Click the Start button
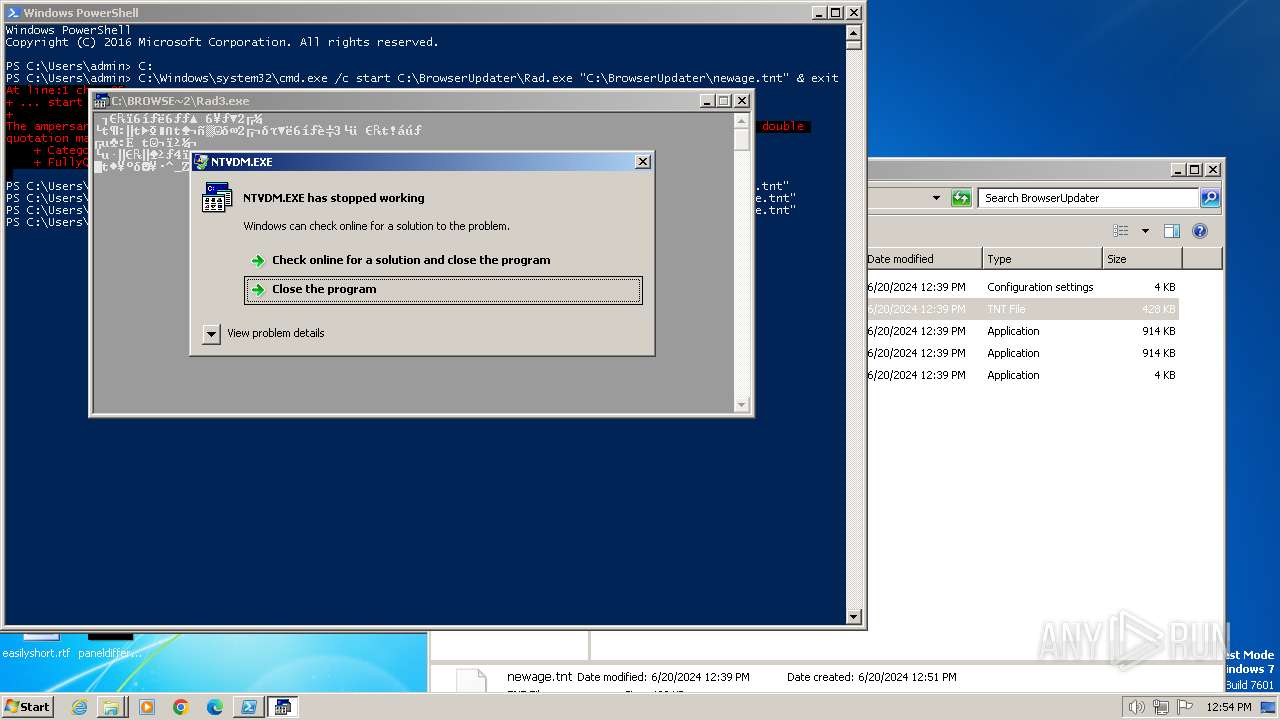This screenshot has height=720, width=1280. tap(27, 706)
